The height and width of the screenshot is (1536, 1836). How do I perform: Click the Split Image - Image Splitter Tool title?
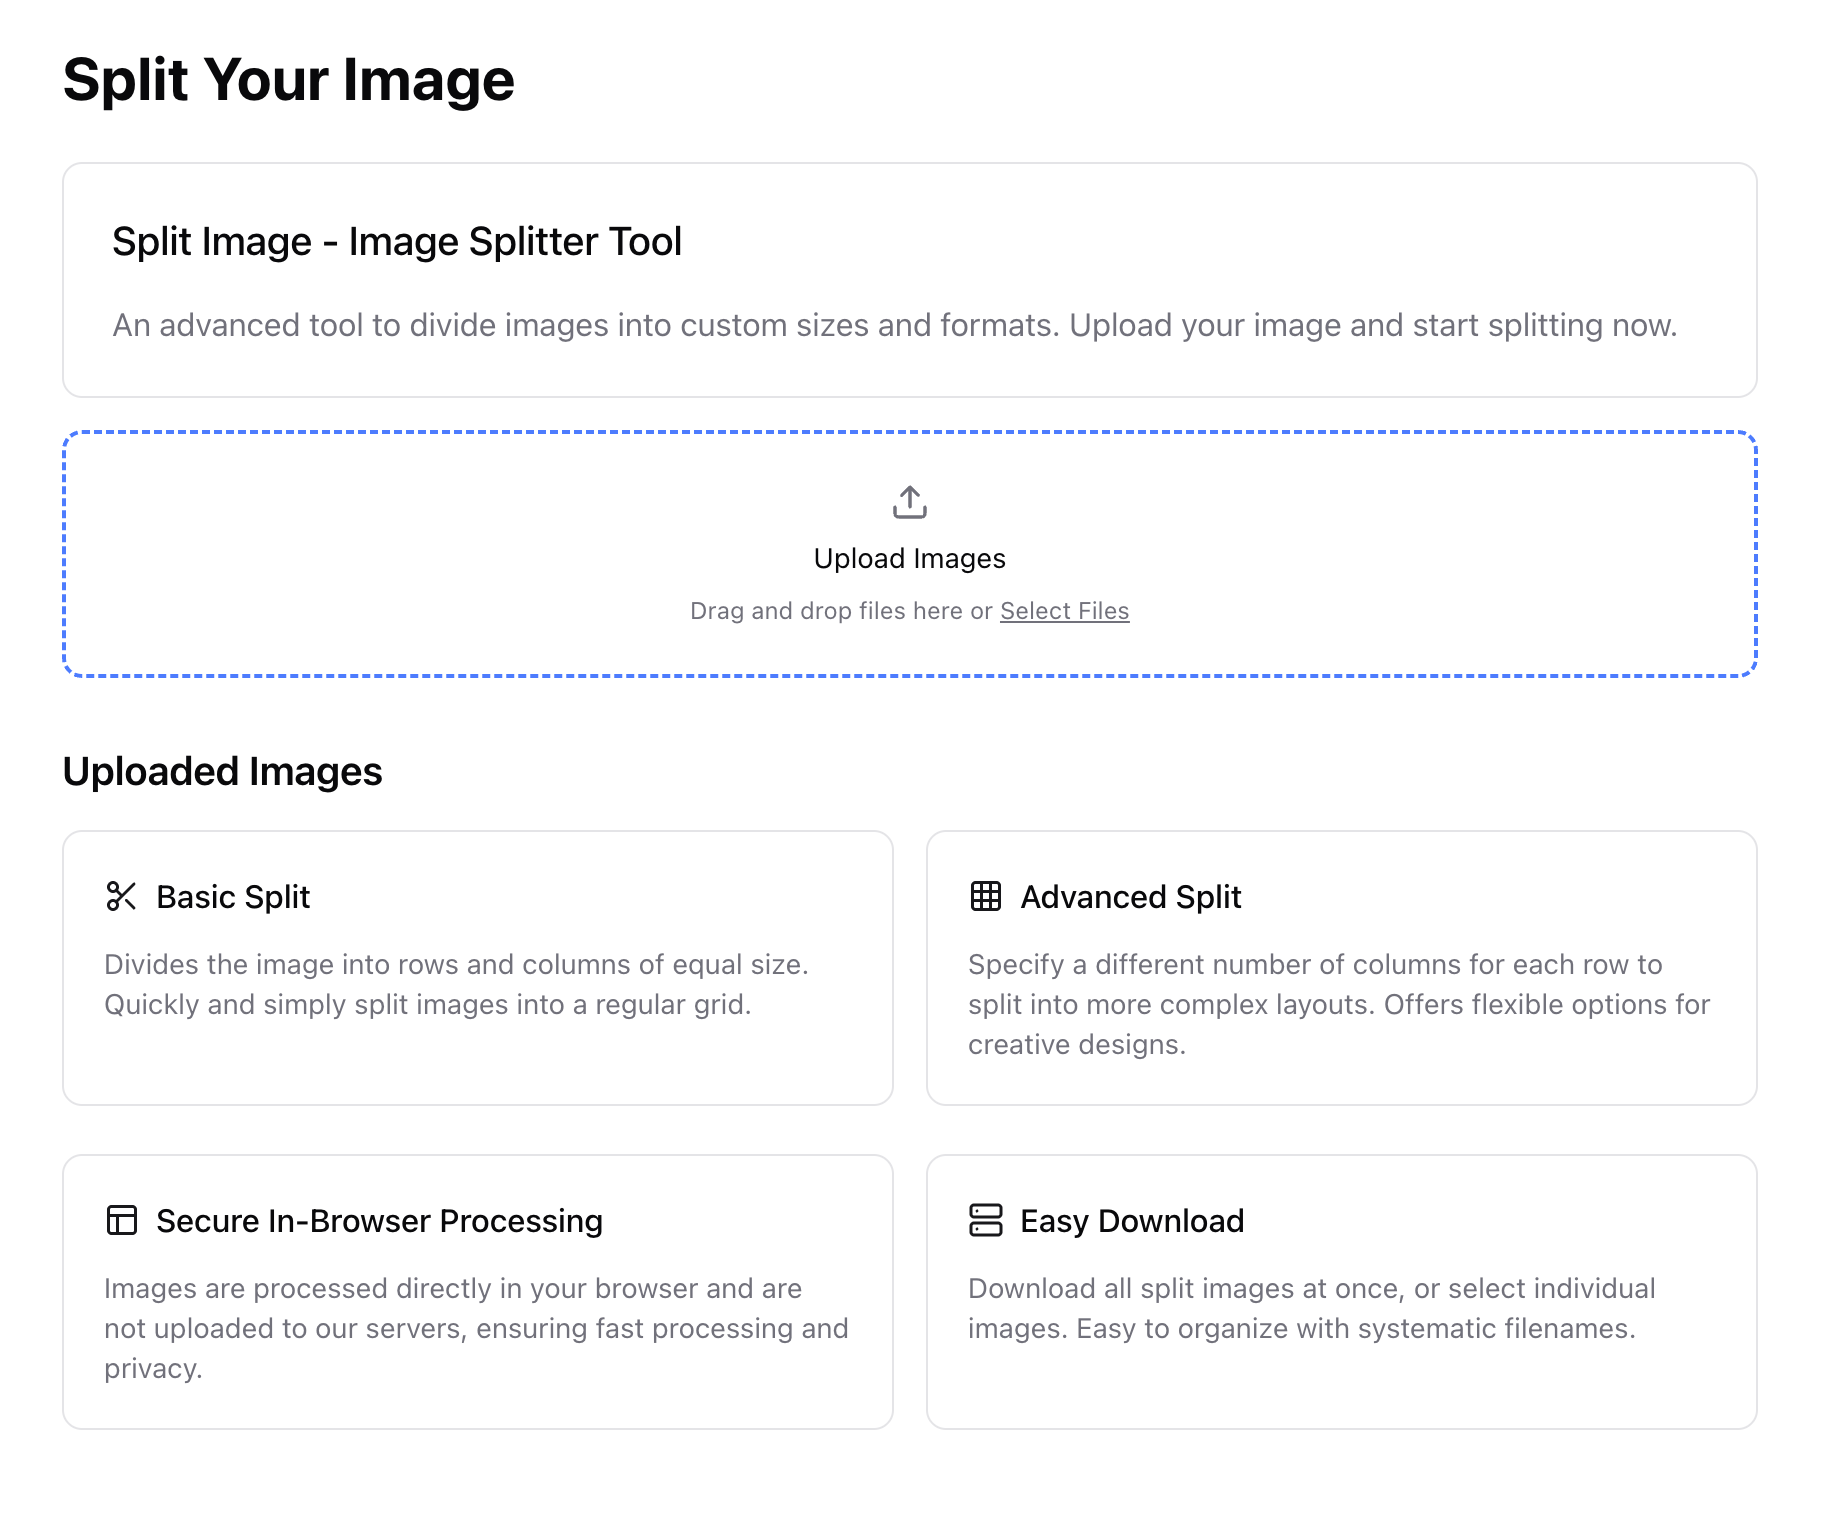[397, 240]
